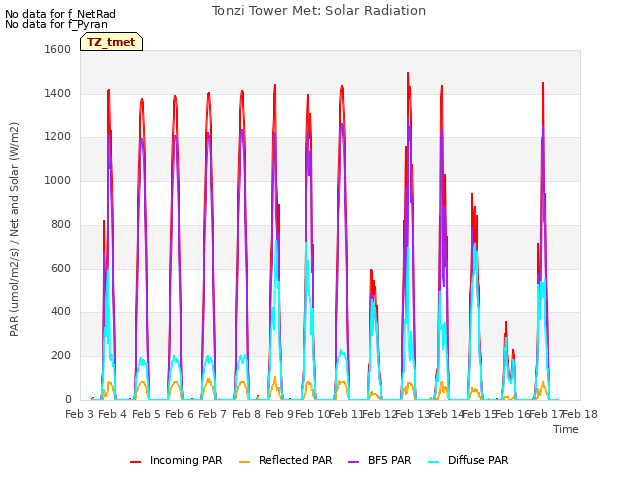Click the 1200 y-axis tick label
The width and height of the screenshot is (640, 480).
[58, 137]
